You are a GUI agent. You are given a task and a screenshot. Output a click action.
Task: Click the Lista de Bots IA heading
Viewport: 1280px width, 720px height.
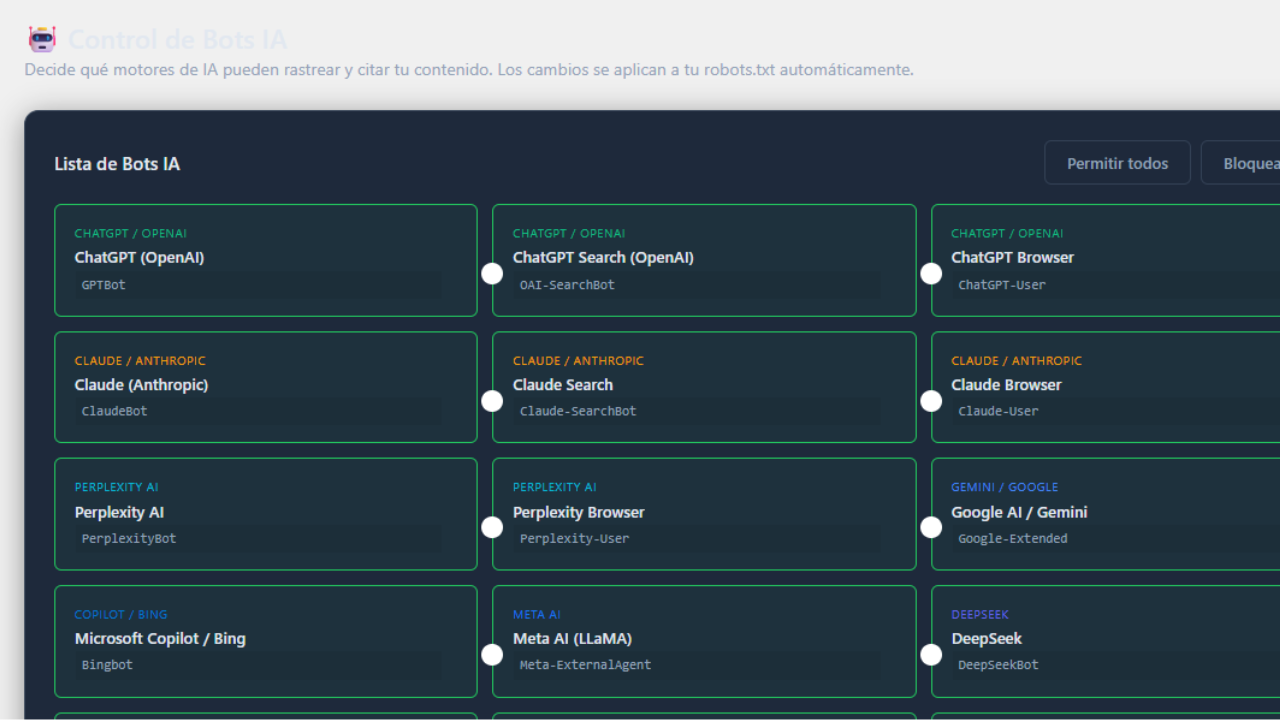tap(117, 164)
